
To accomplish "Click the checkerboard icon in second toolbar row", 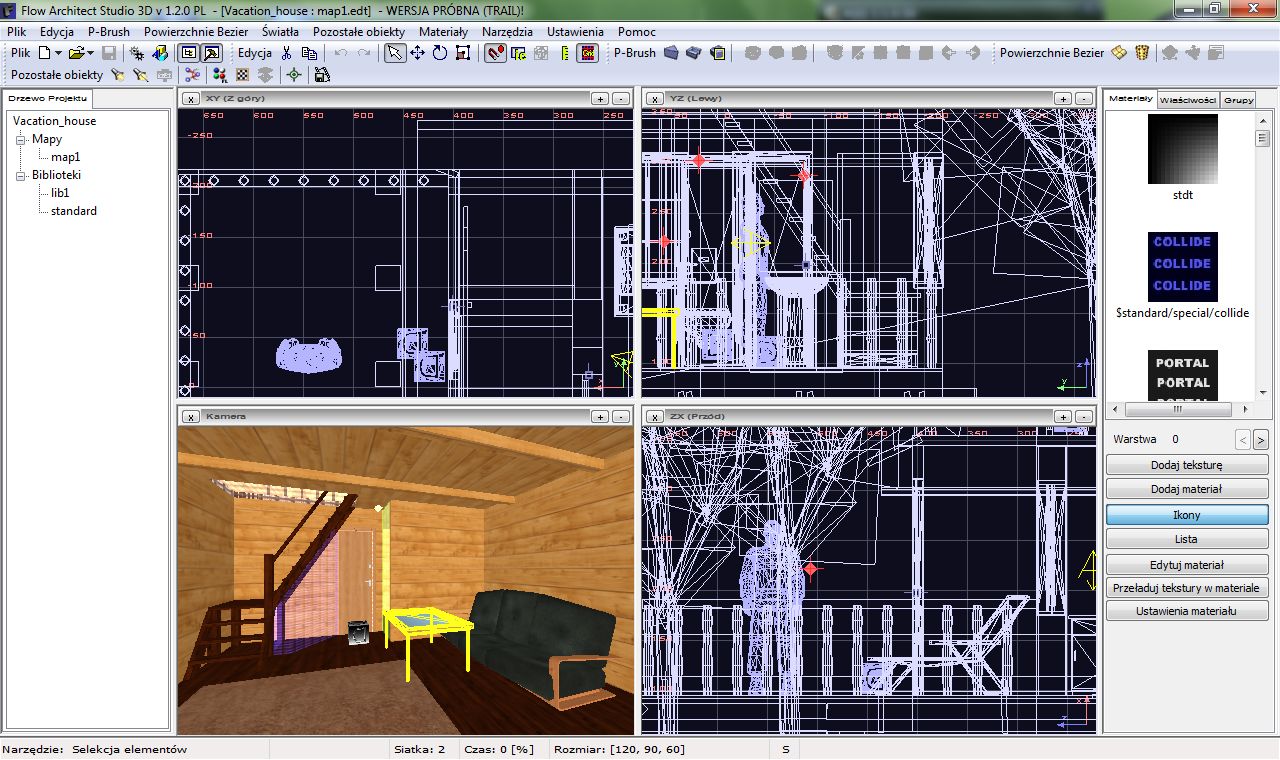I will pos(242,75).
